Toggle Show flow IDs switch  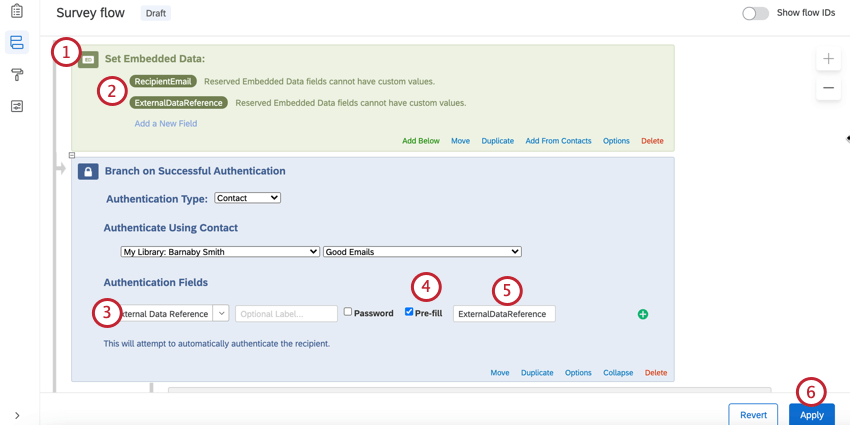coord(755,13)
